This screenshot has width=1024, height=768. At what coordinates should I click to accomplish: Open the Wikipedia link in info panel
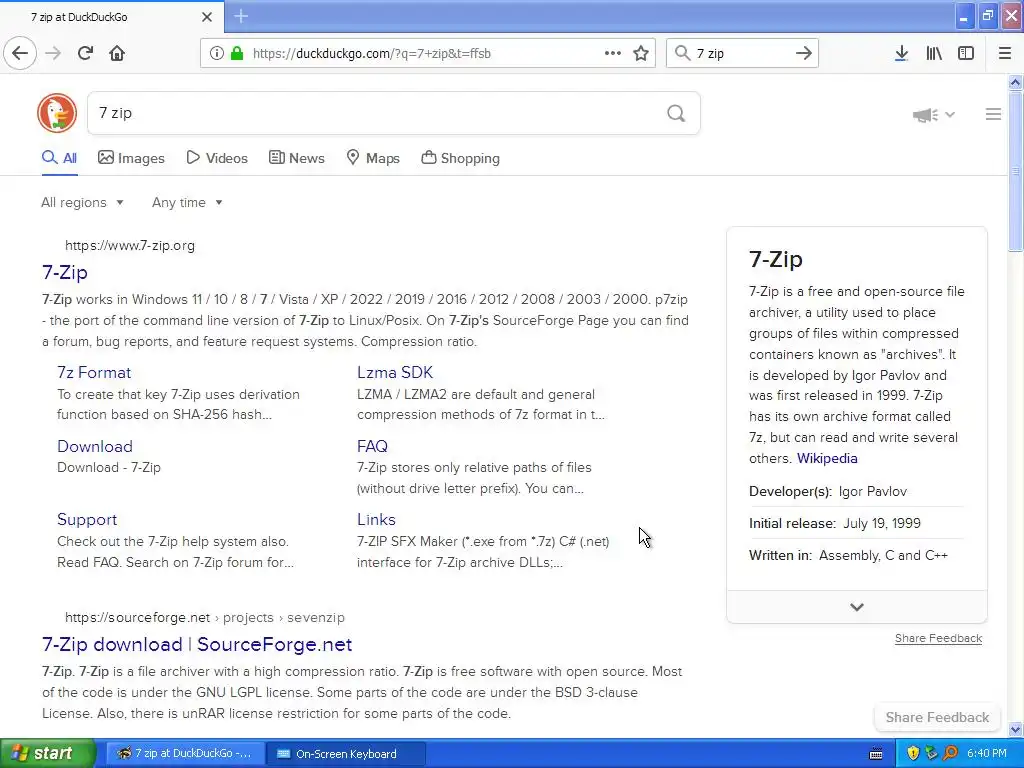click(827, 458)
